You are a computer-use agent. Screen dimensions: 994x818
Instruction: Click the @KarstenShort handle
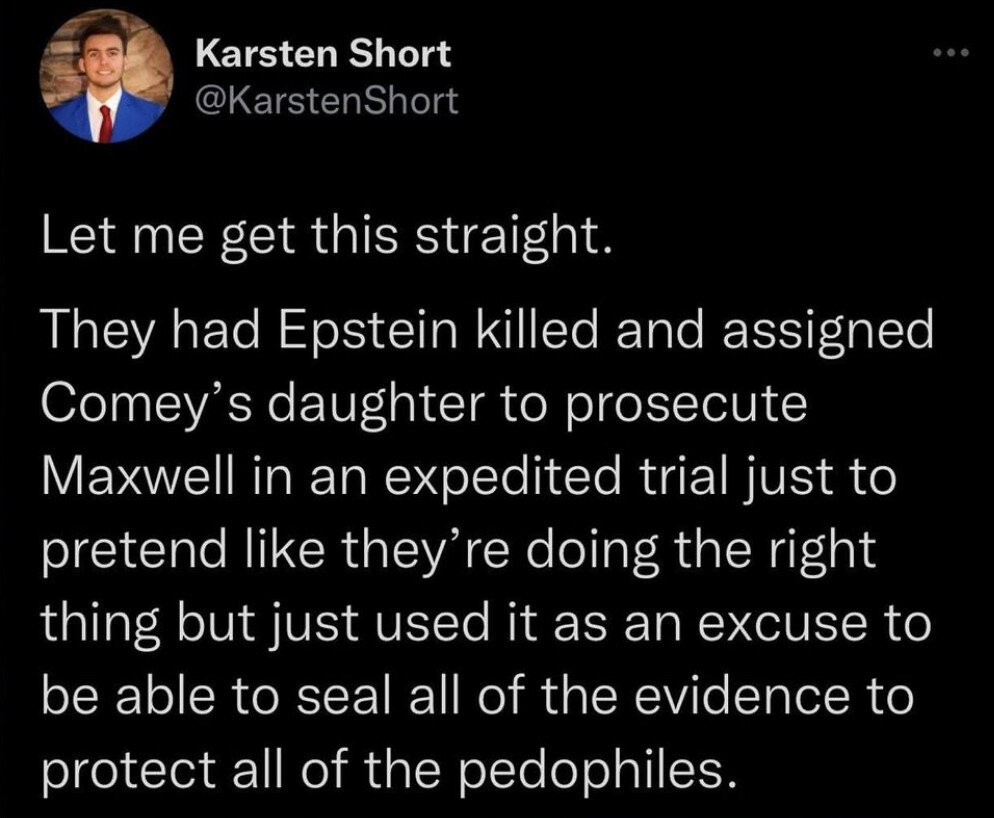point(326,101)
